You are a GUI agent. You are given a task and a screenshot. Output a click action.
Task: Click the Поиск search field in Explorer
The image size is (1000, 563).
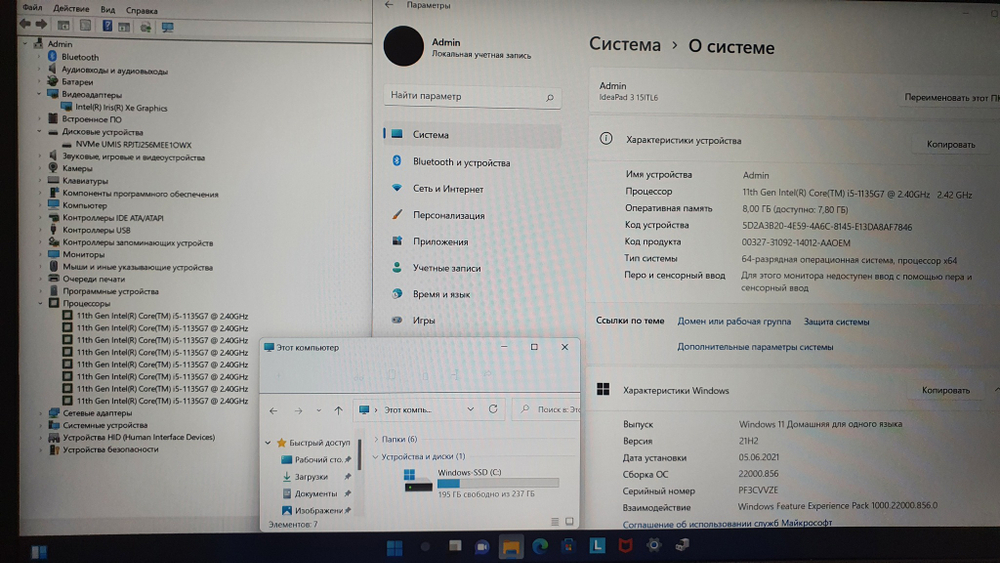pyautogui.click(x=548, y=409)
